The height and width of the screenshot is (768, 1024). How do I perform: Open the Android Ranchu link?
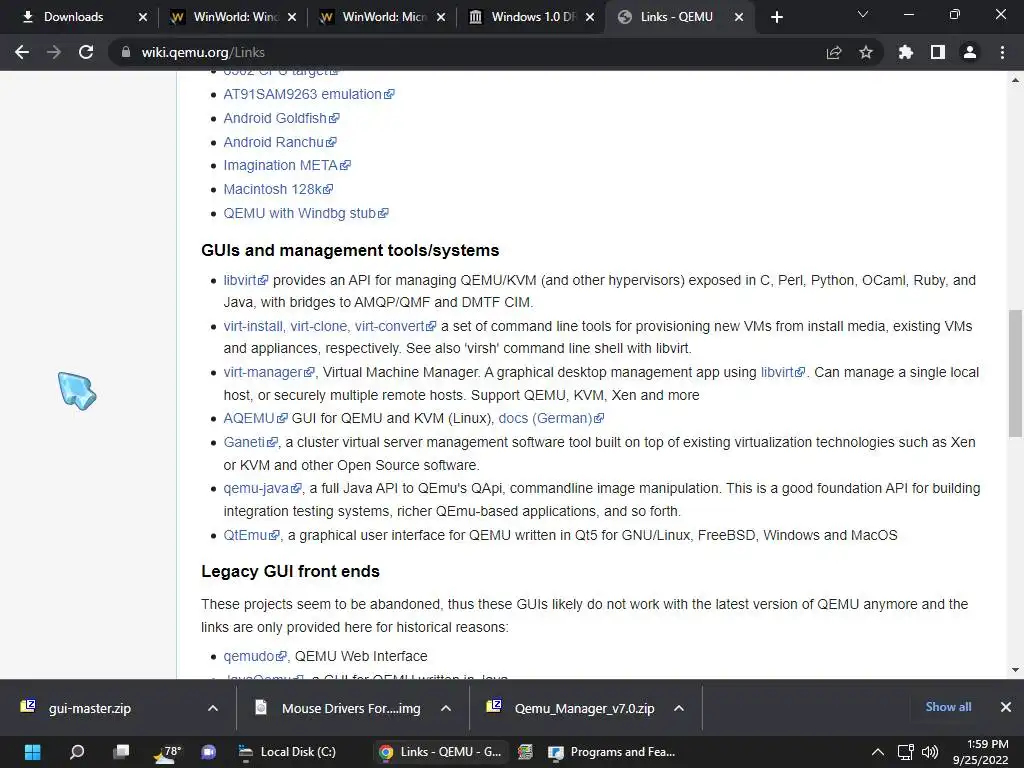click(x=280, y=142)
